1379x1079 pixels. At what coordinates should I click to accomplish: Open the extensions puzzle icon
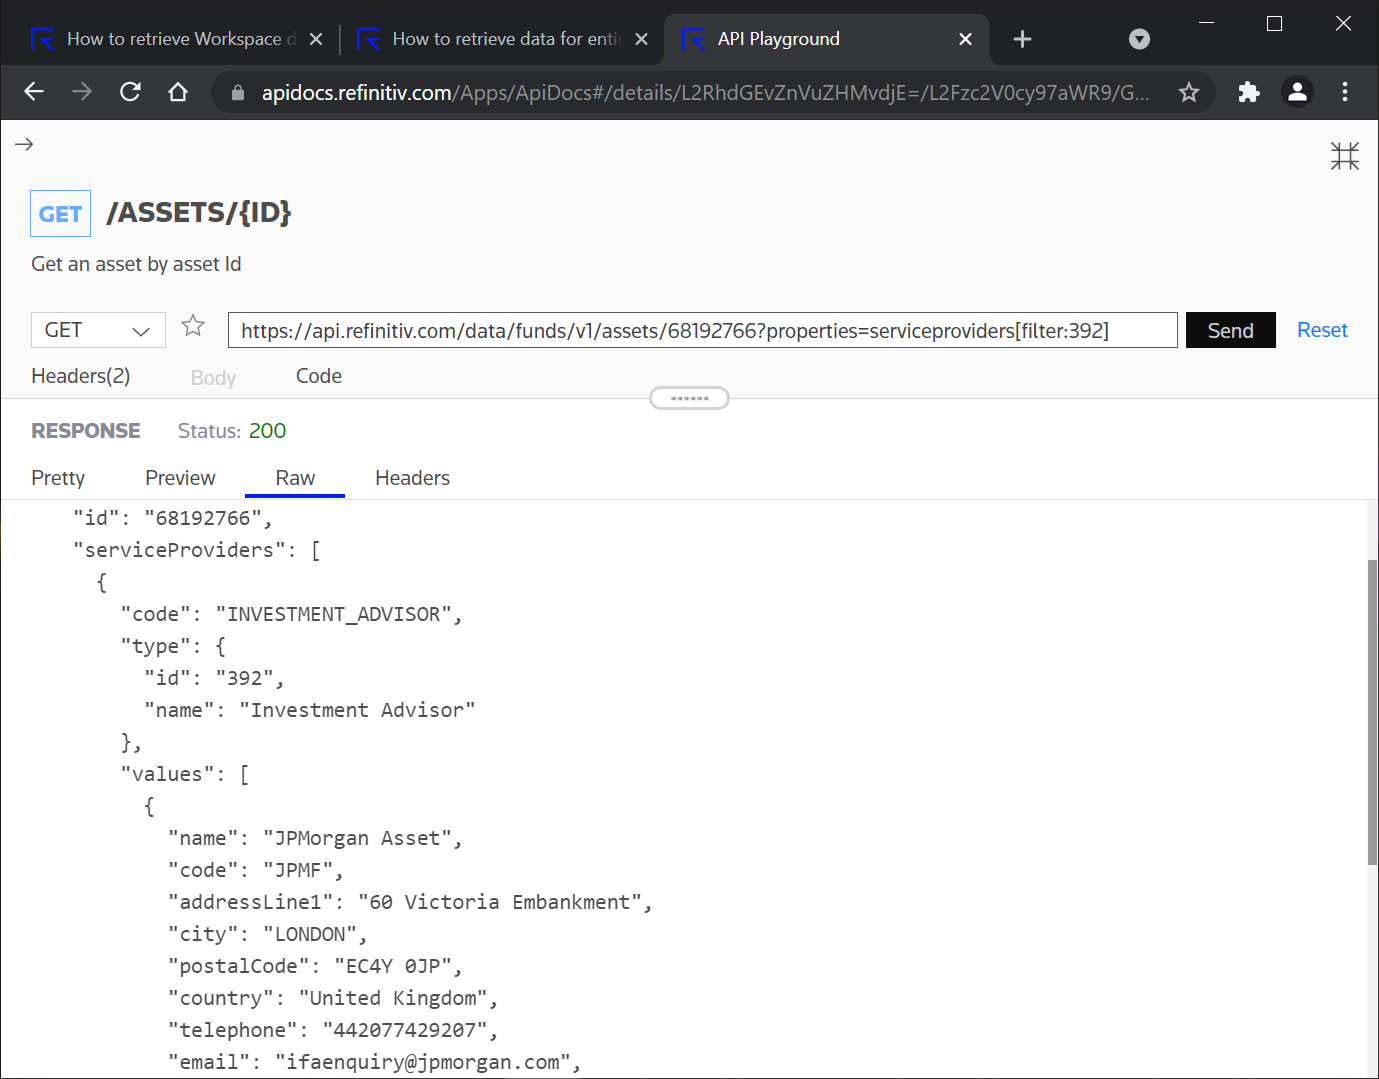tap(1248, 92)
